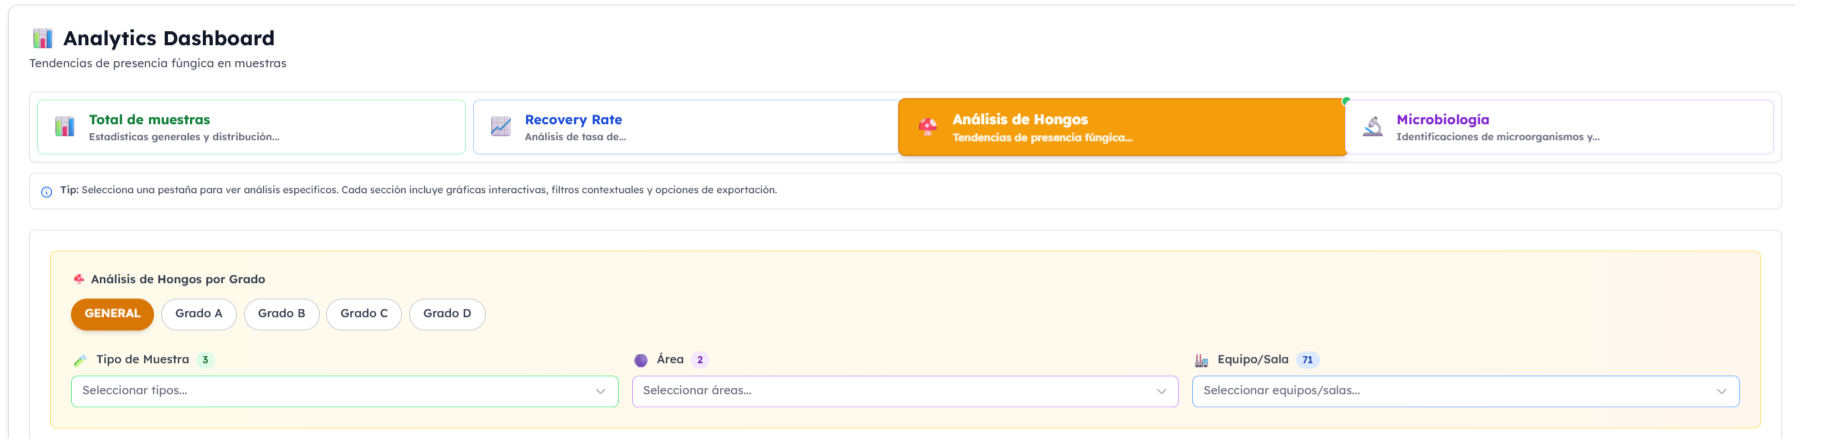Click the microscope icon for Microbiología
This screenshot has height=445, width=1843.
(x=1373, y=127)
